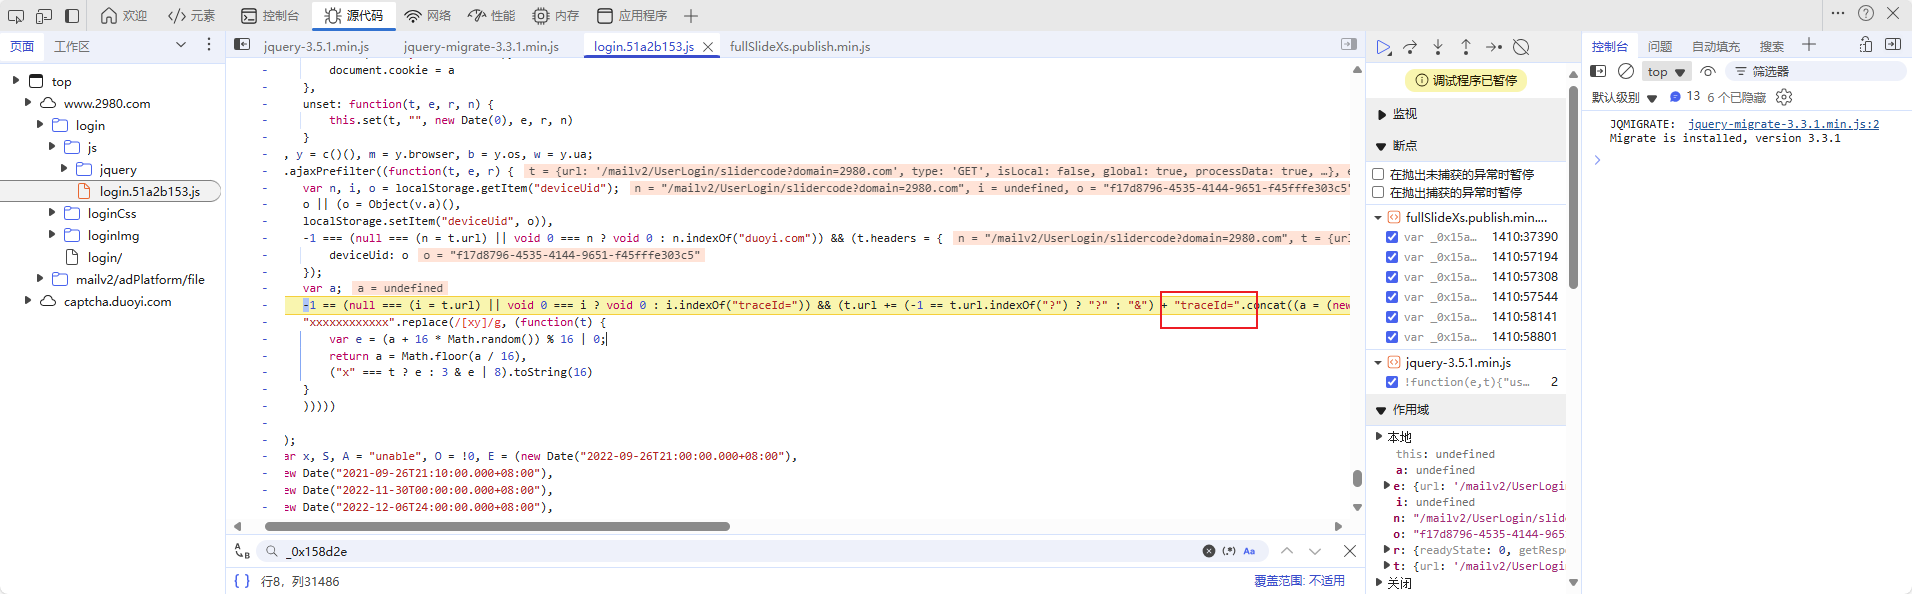The width and height of the screenshot is (1912, 594).
Task: Add a new tool tab in the main tab bar
Action: (691, 16)
